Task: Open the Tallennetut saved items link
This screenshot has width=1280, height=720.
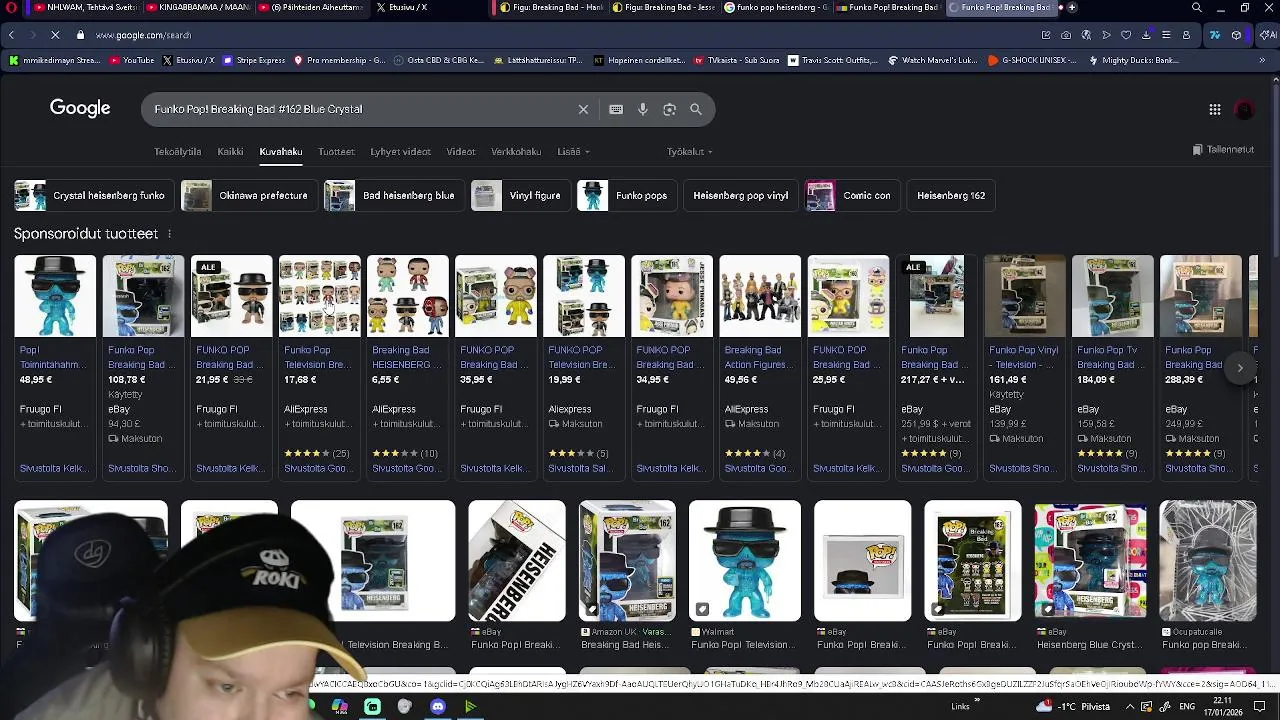Action: tap(1223, 150)
